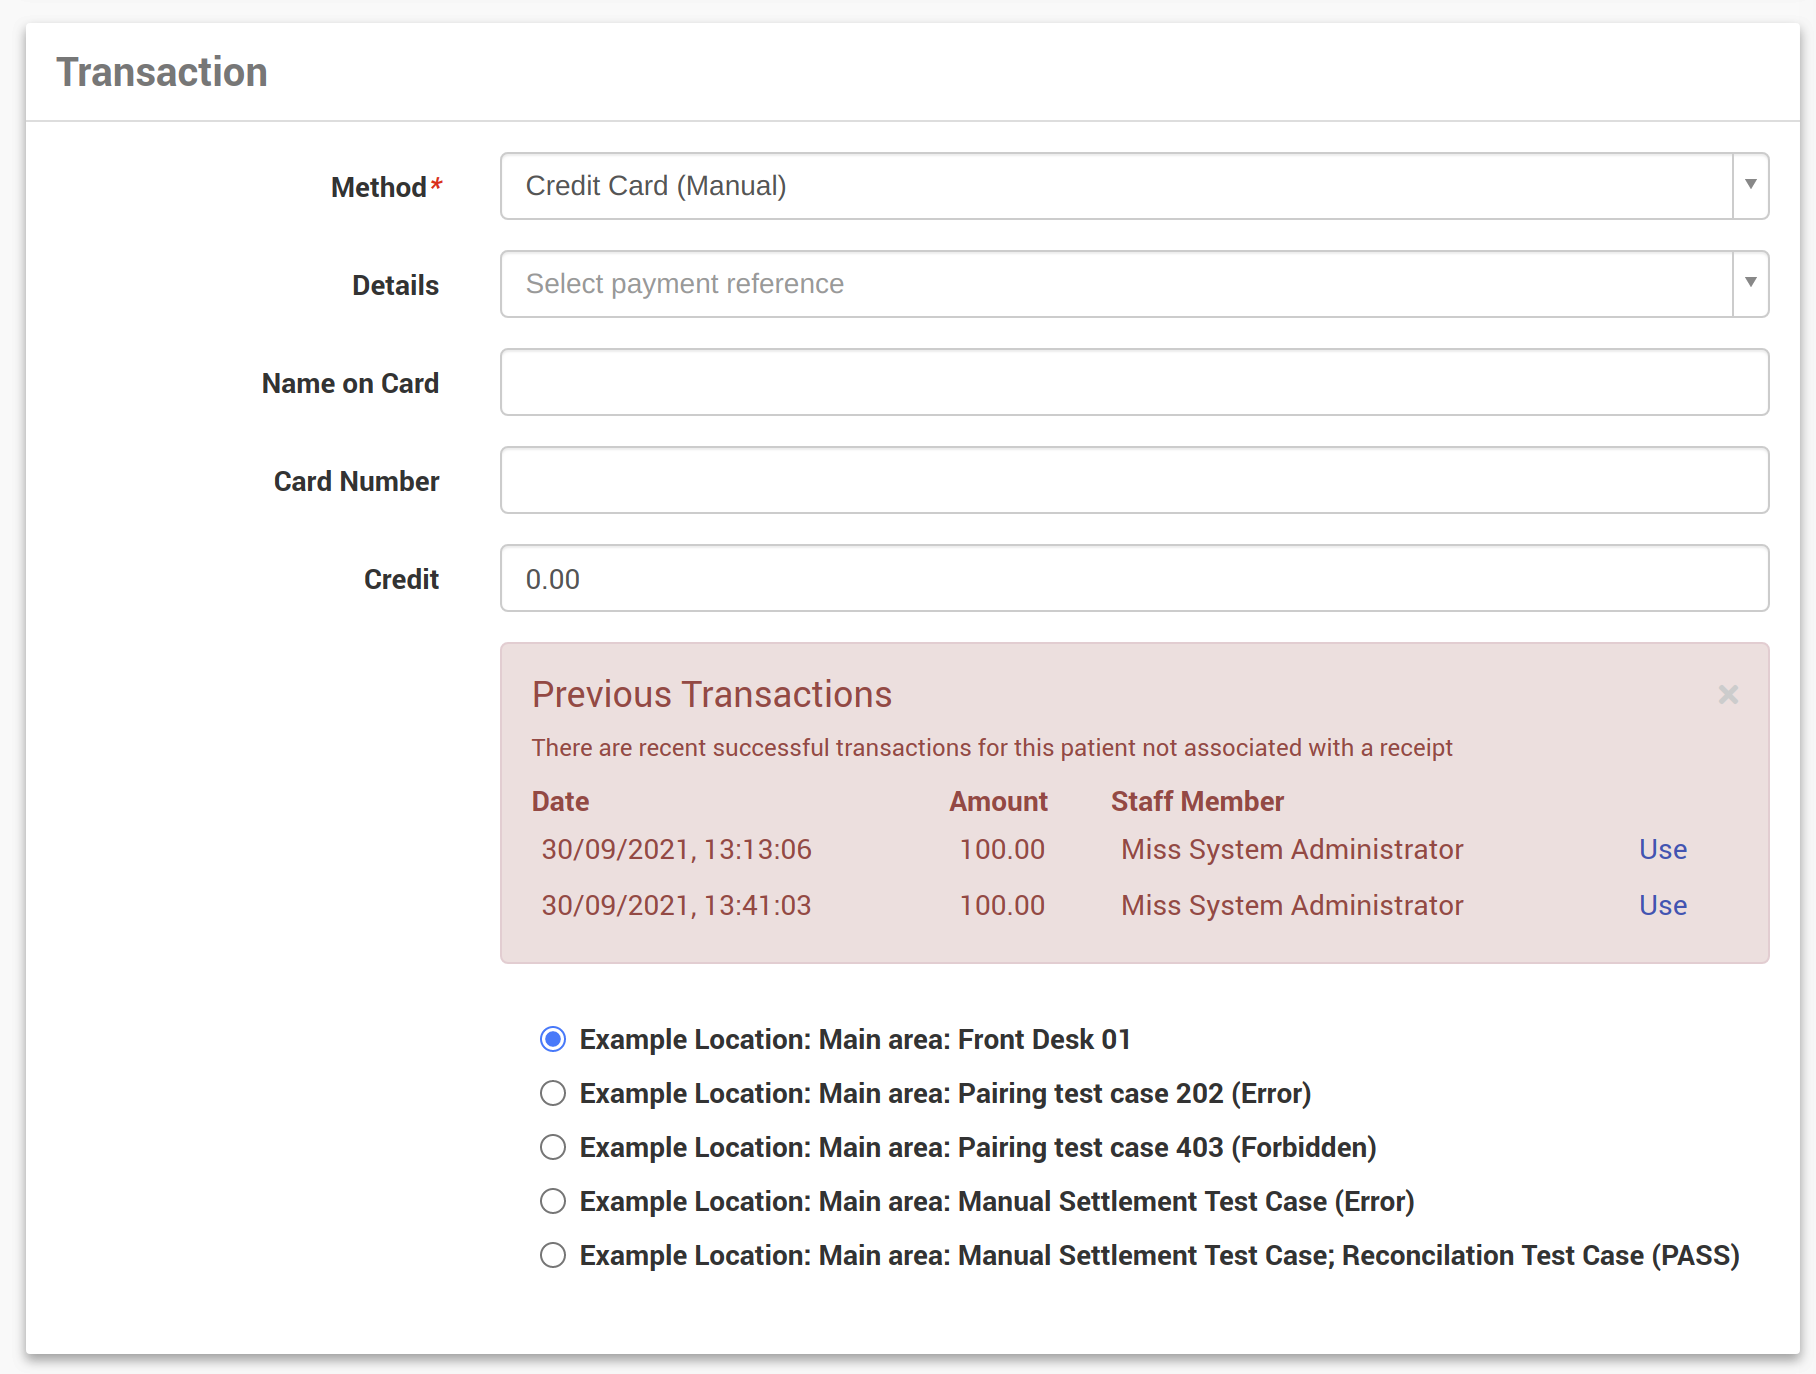This screenshot has height=1374, width=1816.
Task: Click the Select payment reference field
Action: pos(1115,284)
